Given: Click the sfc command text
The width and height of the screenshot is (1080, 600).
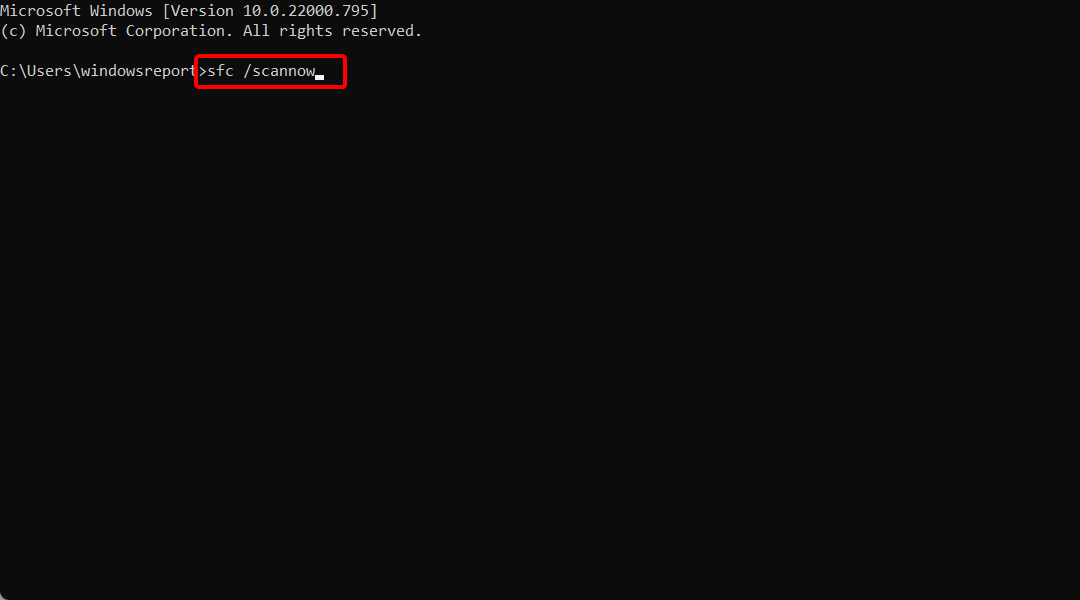Looking at the screenshot, I should 220,71.
